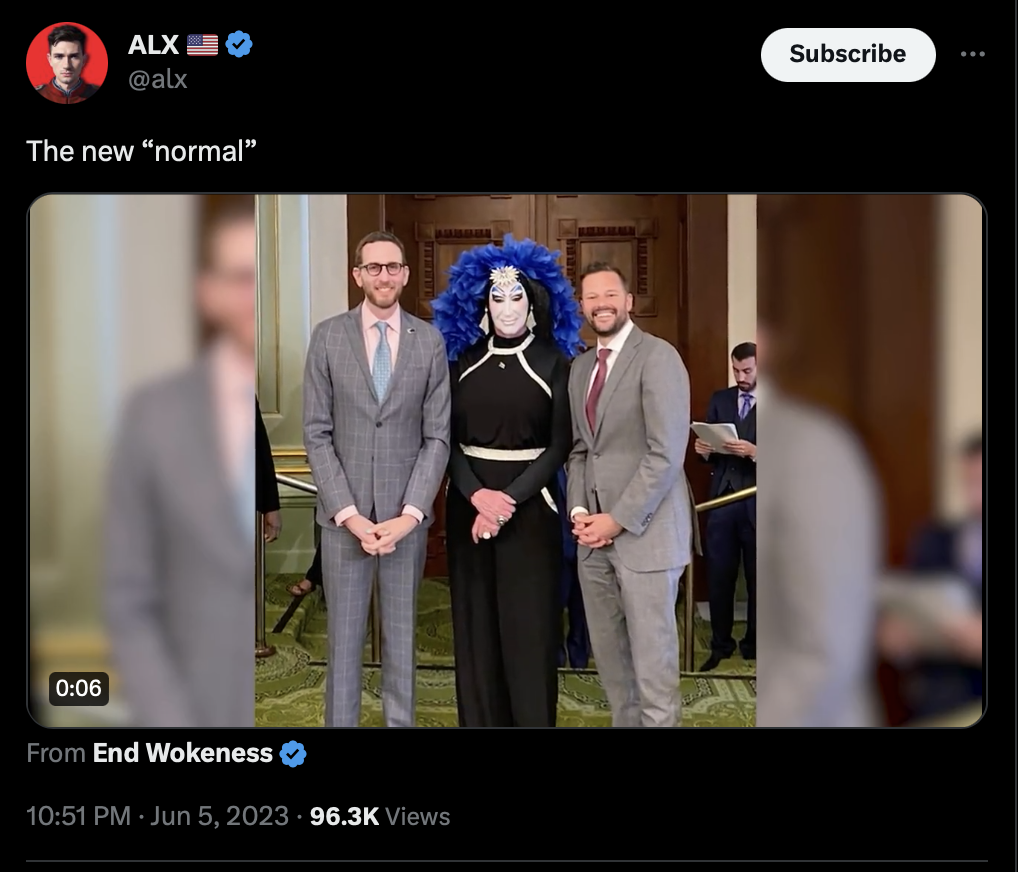
Task: Open the End Wokeness source account
Action: 182,753
